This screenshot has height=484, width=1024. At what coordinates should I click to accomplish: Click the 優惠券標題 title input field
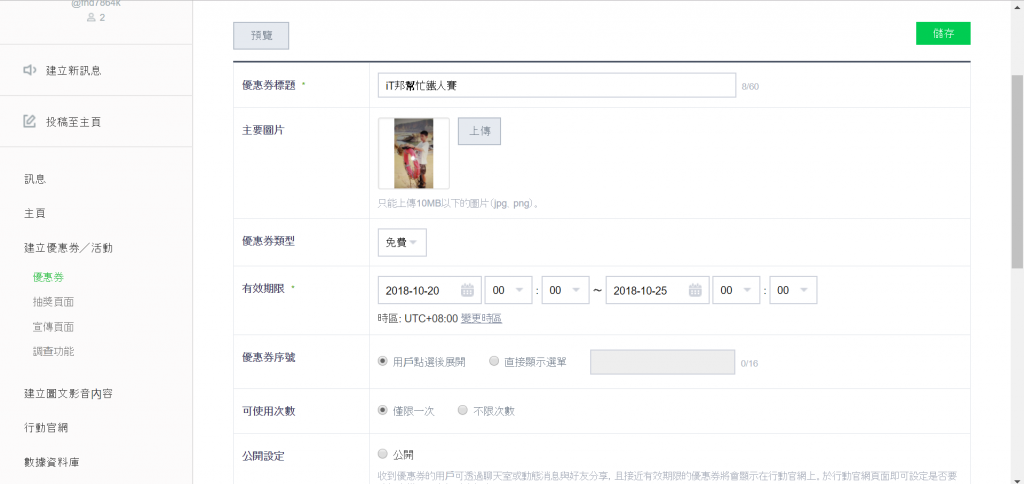[x=557, y=85]
